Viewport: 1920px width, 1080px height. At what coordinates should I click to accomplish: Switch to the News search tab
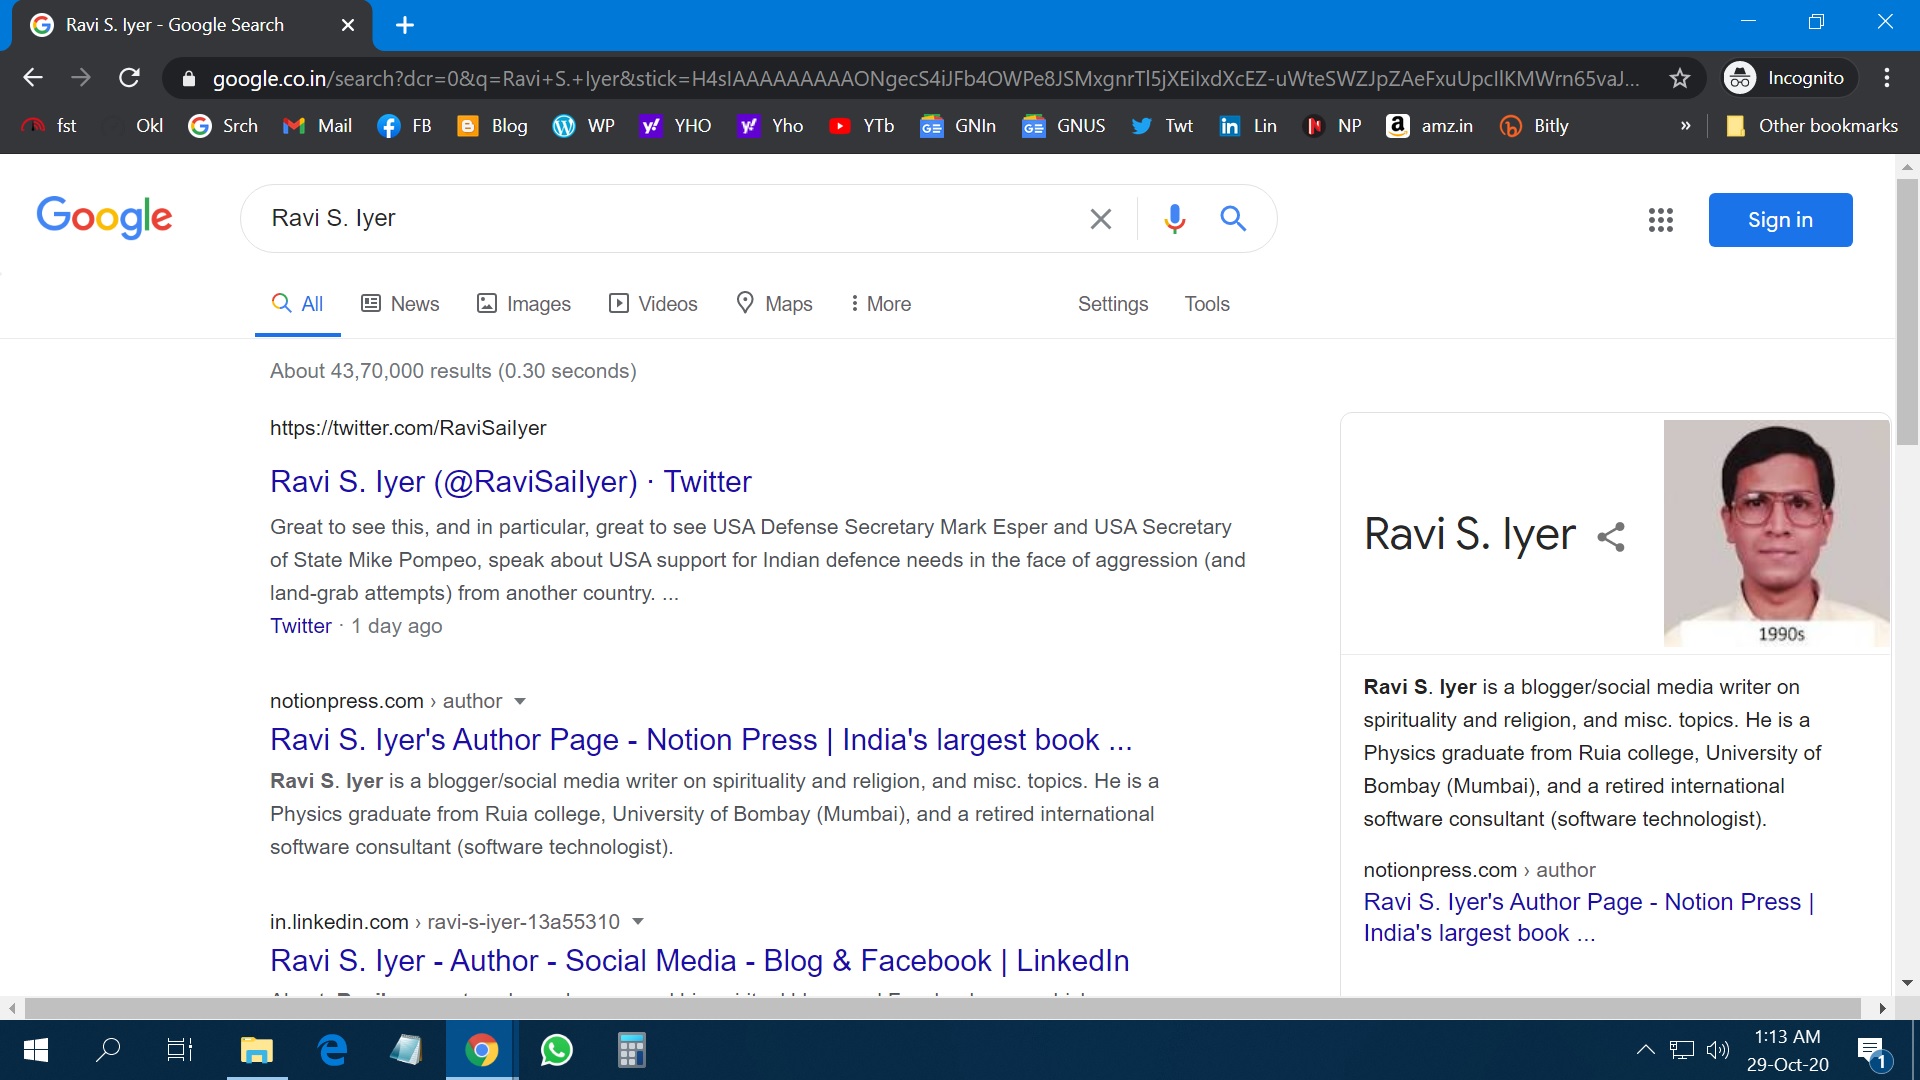(399, 303)
